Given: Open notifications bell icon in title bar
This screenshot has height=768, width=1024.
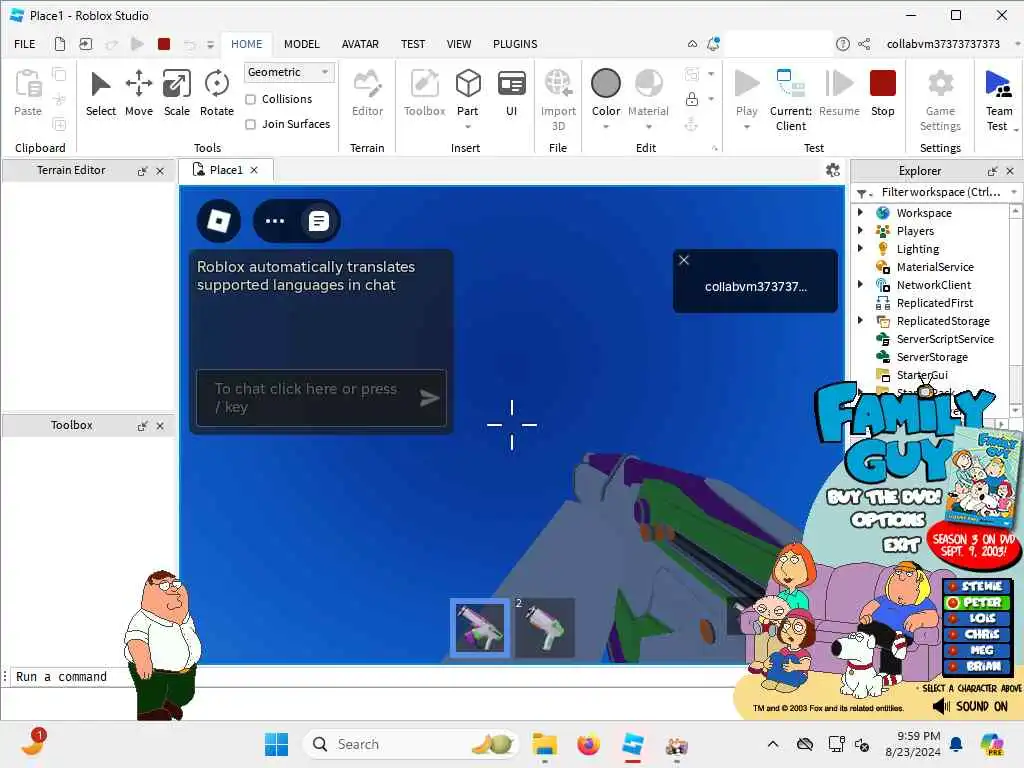Looking at the screenshot, I should click(713, 44).
